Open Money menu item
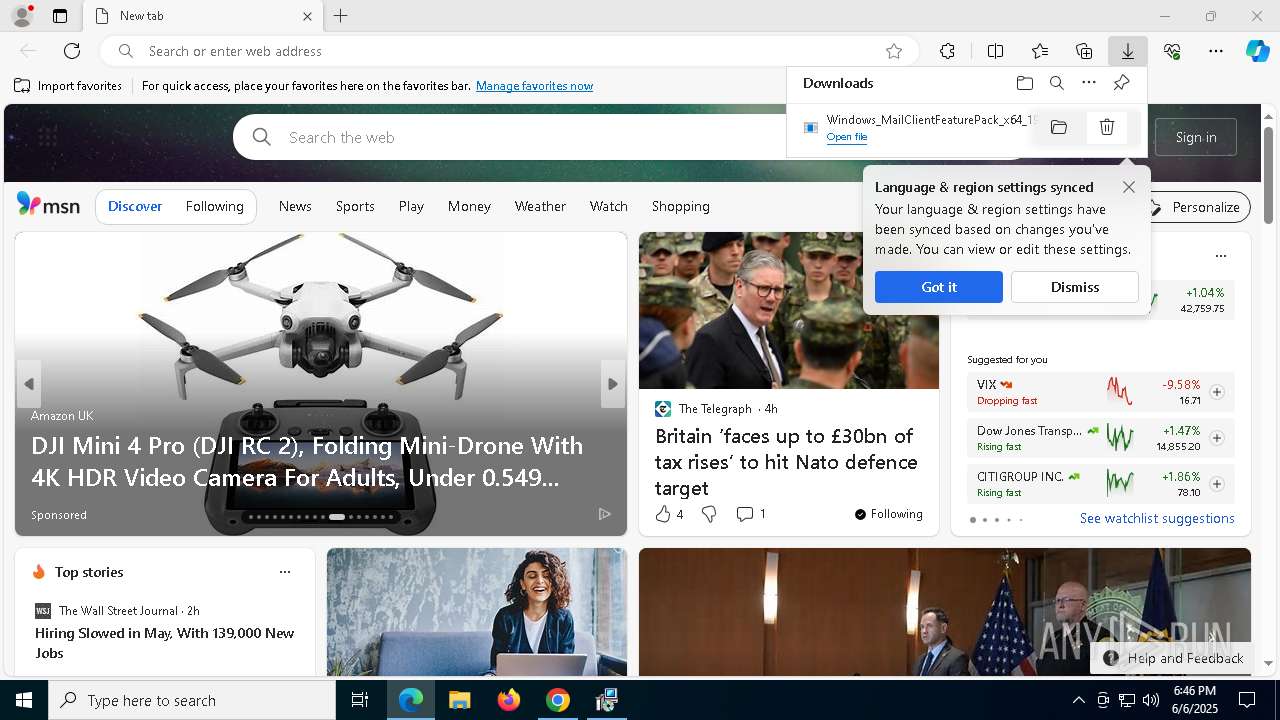 pos(469,206)
